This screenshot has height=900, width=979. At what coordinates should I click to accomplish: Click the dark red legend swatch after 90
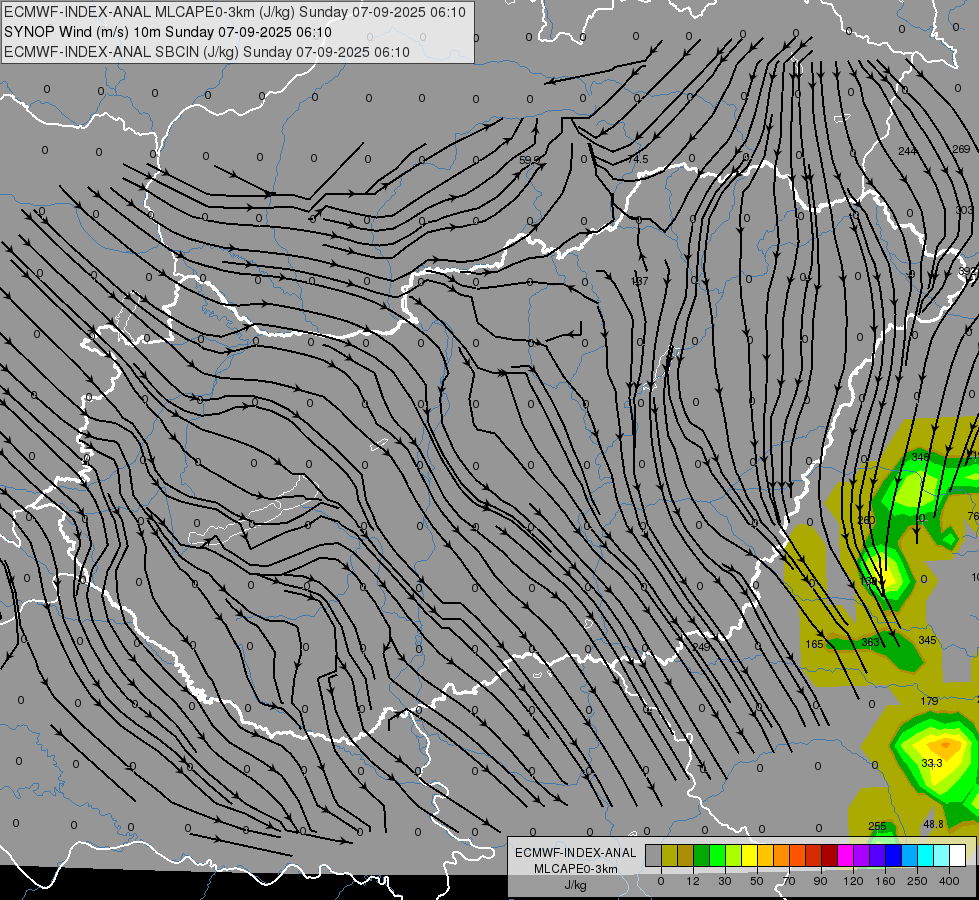pos(830,855)
